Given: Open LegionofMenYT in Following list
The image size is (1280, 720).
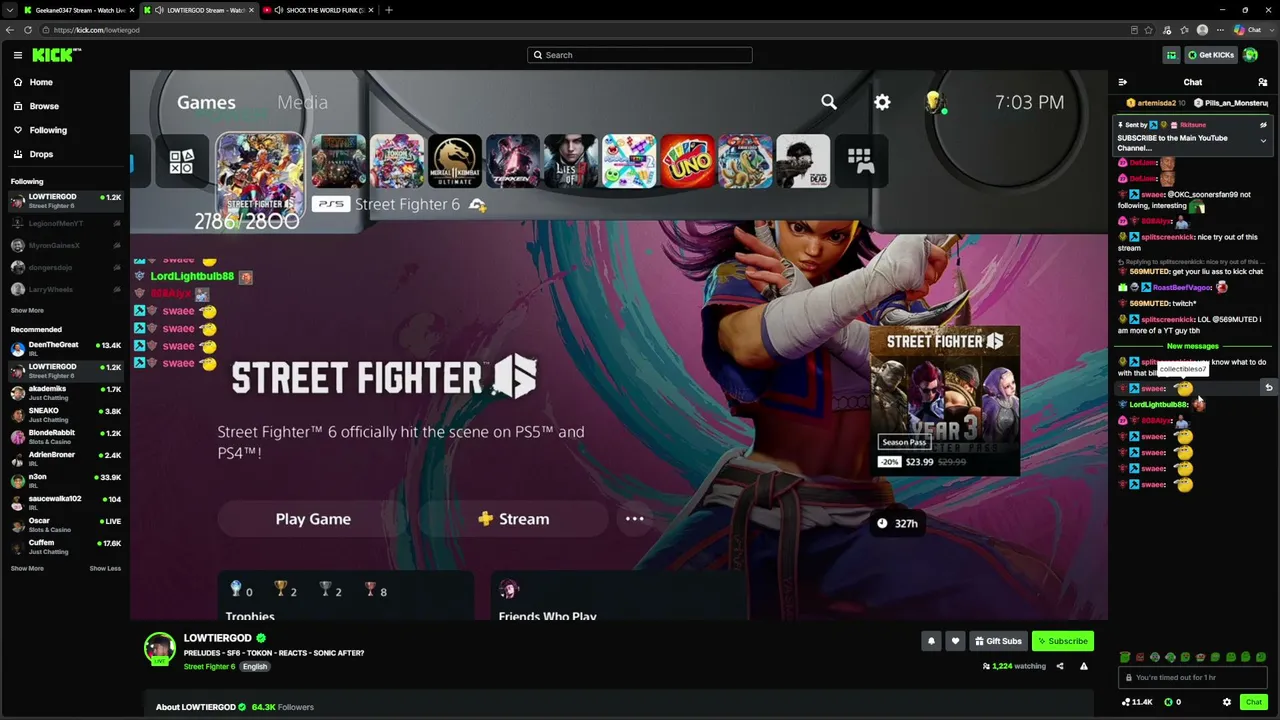Looking at the screenshot, I should tap(65, 223).
